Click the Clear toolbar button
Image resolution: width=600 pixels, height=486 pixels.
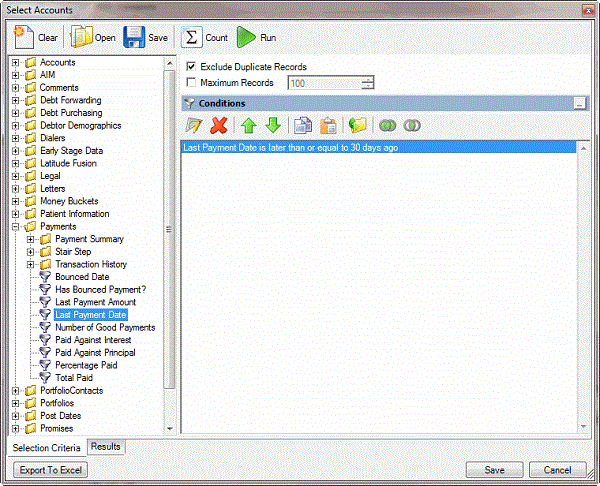click(37, 38)
